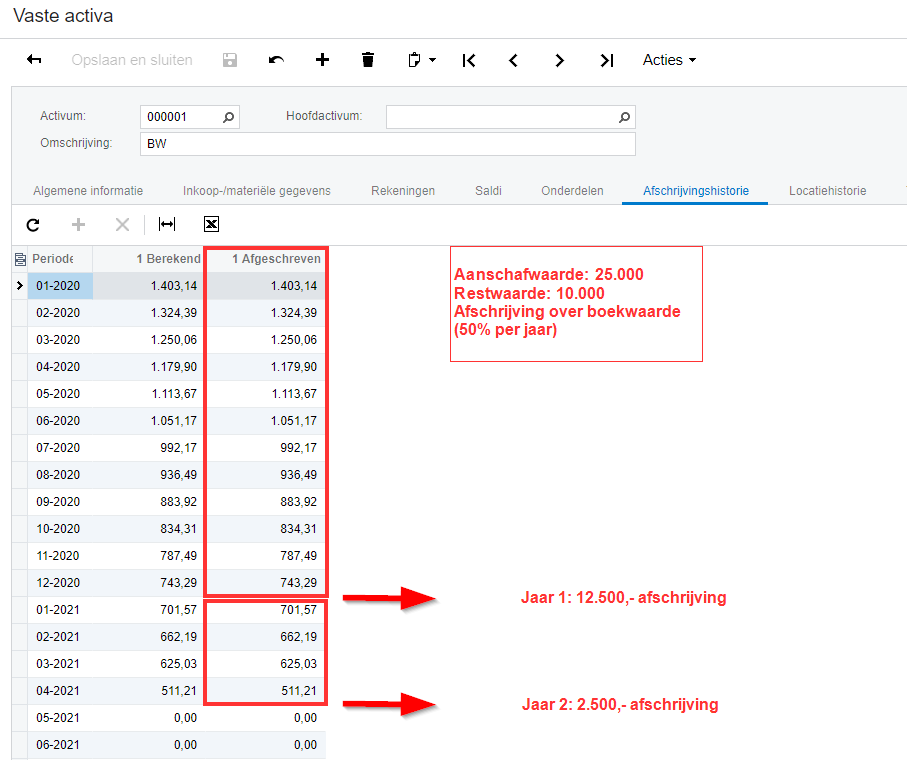
Task: Refresh the depreciation history grid
Action: (x=33, y=225)
